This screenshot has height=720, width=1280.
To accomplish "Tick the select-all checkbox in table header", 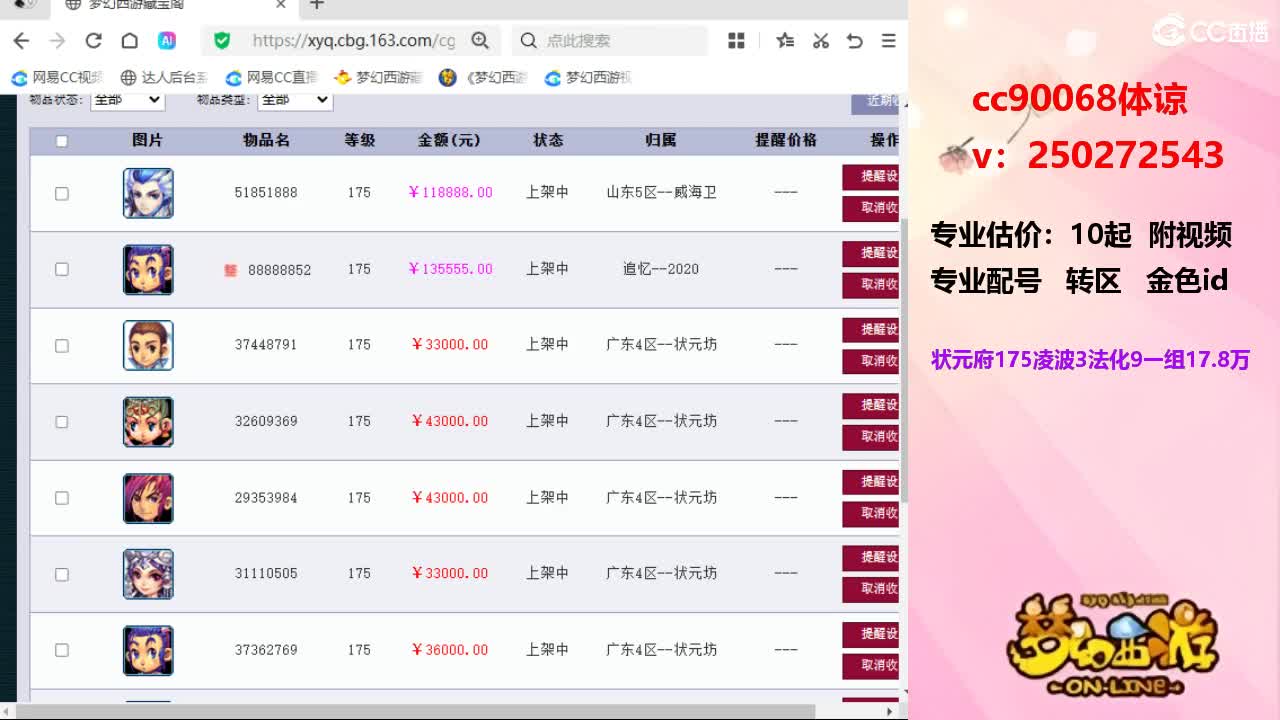I will point(61,141).
